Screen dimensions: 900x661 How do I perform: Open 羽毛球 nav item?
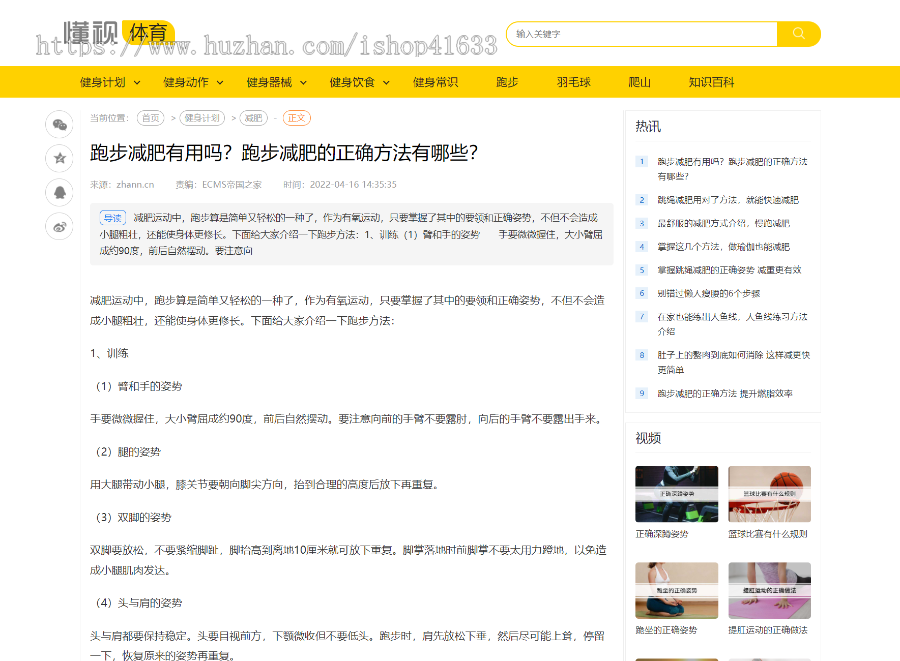[x=573, y=82]
